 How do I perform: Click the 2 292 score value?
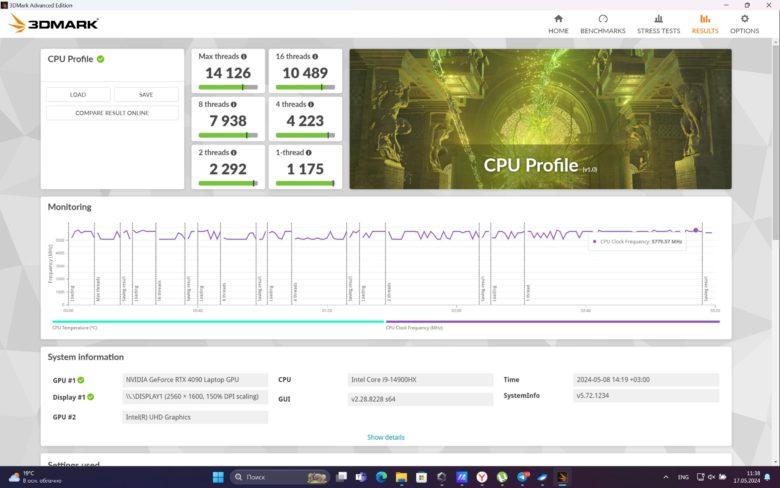click(x=228, y=169)
